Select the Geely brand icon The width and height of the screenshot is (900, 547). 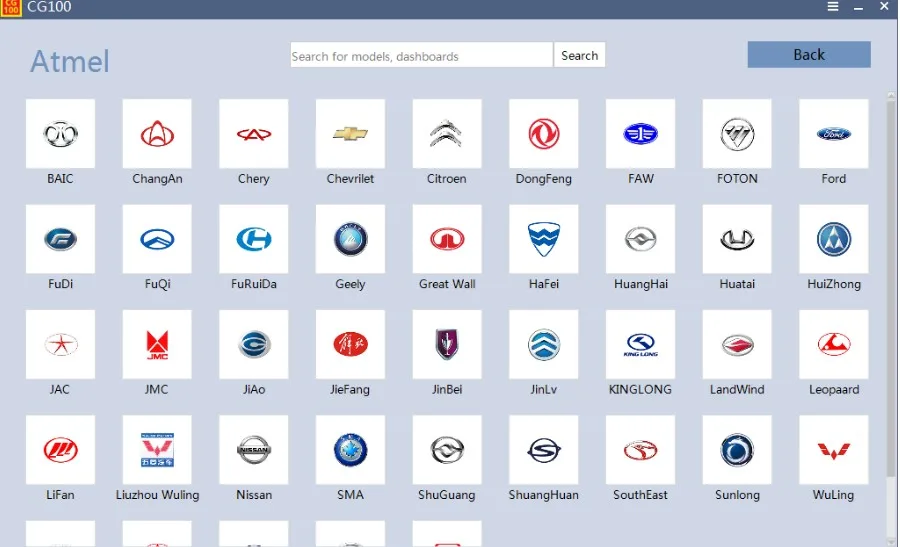350,239
